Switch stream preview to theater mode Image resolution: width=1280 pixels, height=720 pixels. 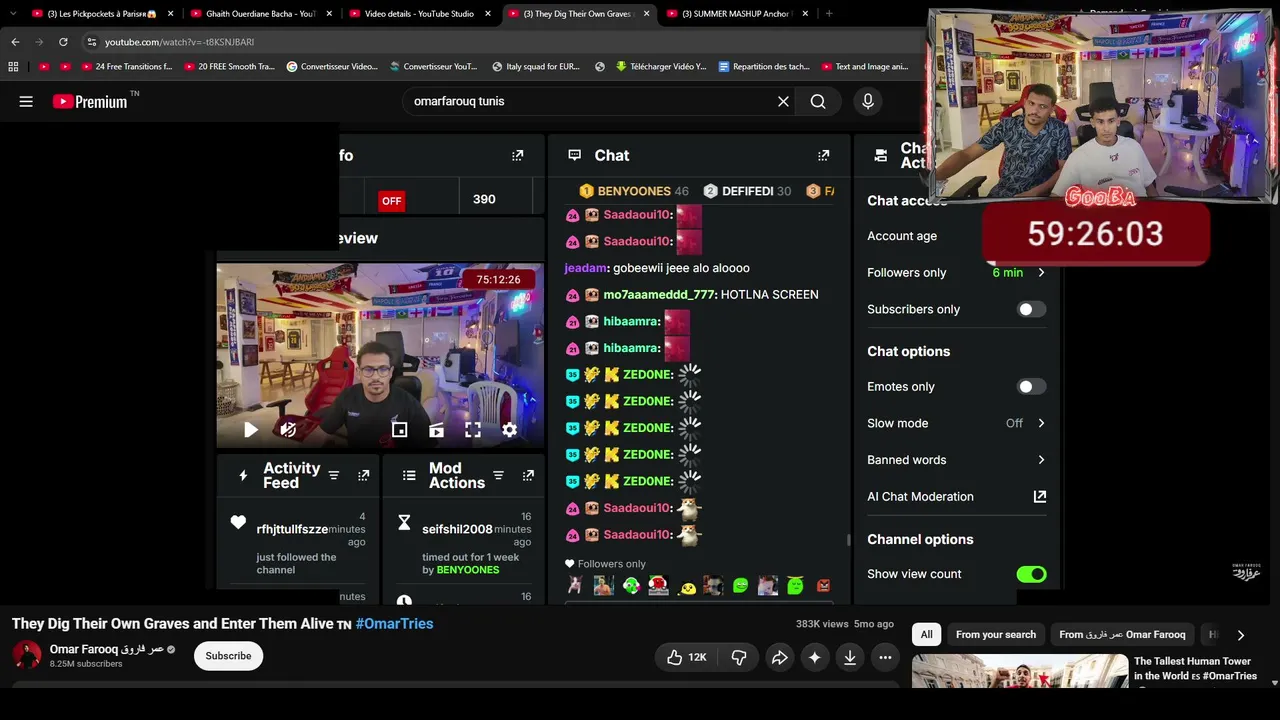point(436,430)
